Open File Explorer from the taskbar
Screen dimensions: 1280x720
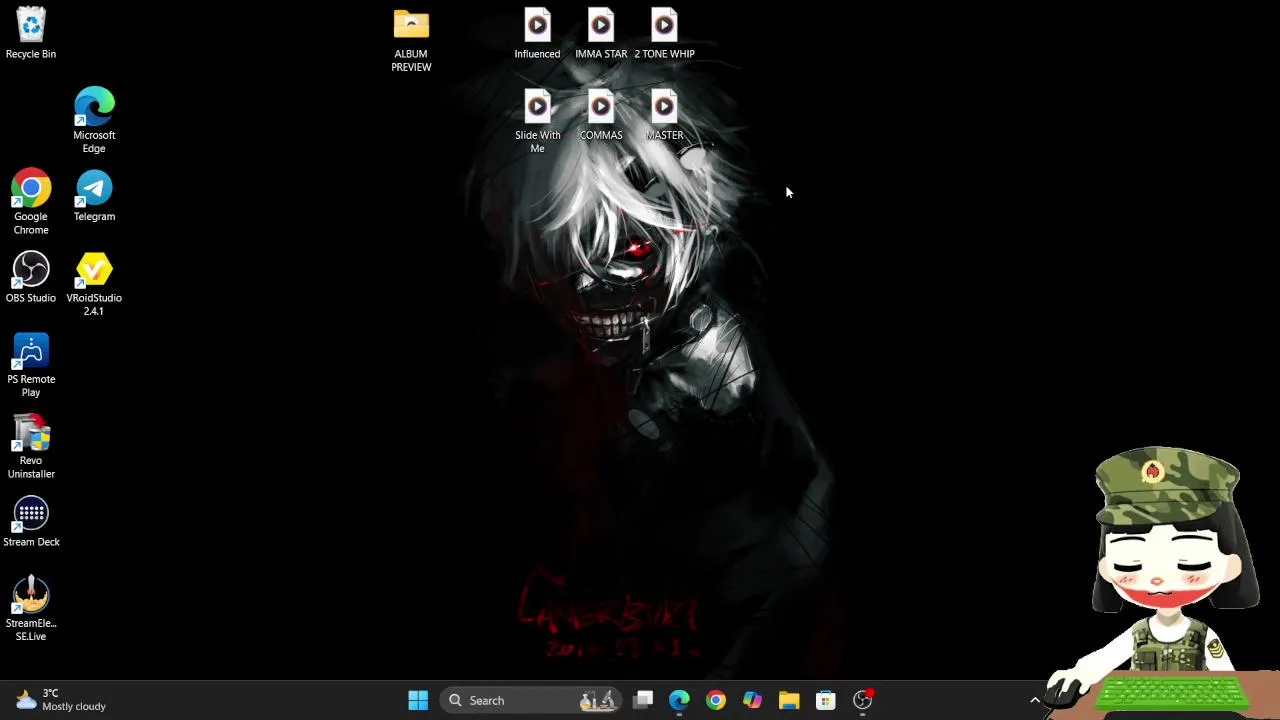789,700
